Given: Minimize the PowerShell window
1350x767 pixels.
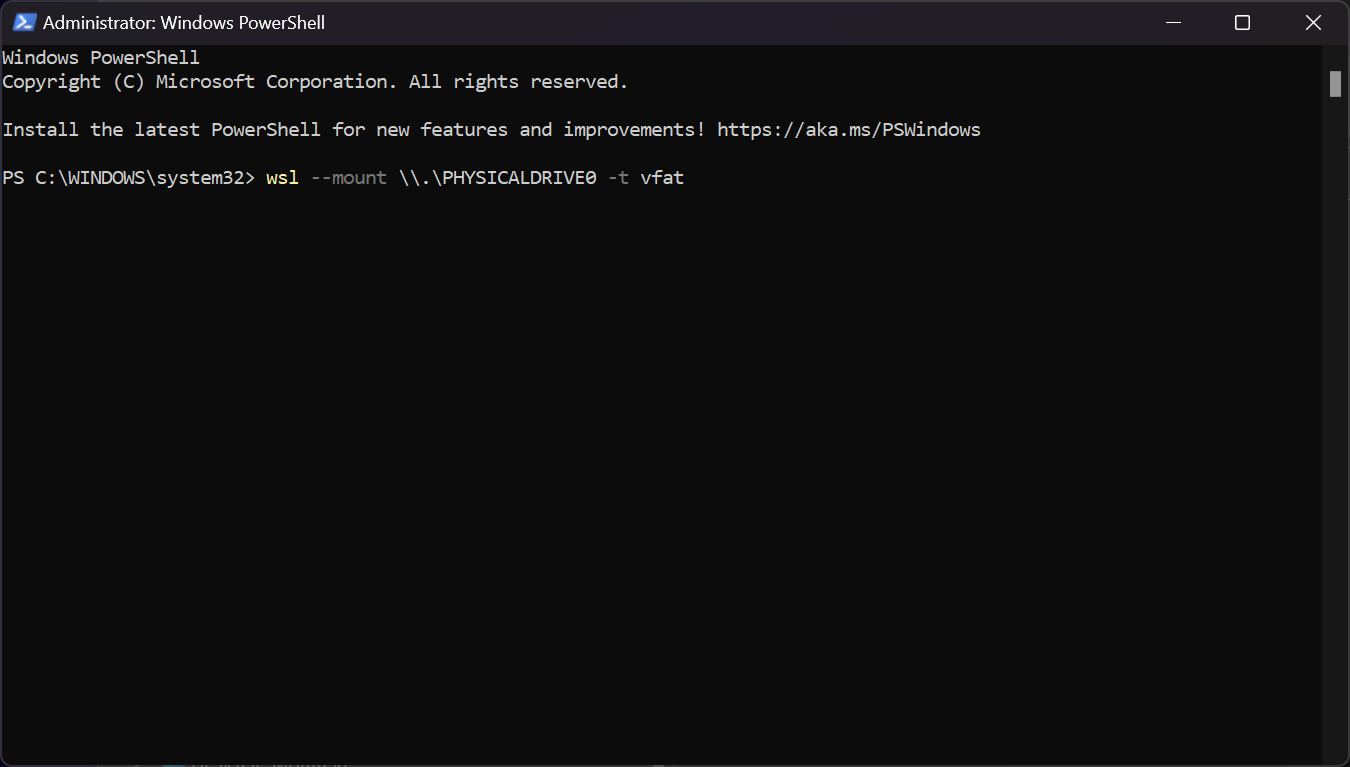Looking at the screenshot, I should [1171, 22].
